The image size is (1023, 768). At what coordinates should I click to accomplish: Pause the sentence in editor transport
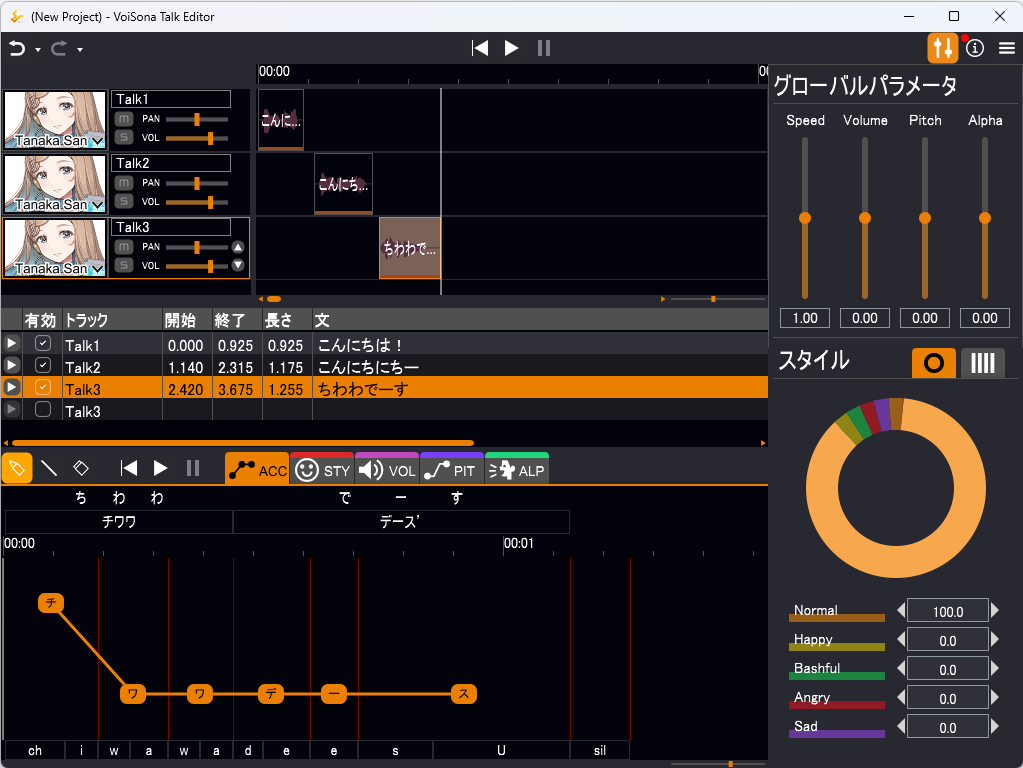[x=192, y=468]
